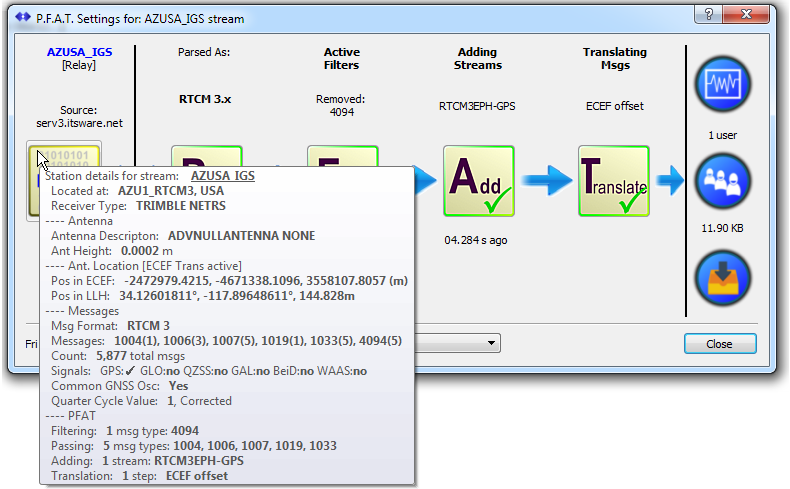The image size is (790, 489).
Task: Click the RTCM3EPH-GPS added stream label
Action: tap(478, 105)
